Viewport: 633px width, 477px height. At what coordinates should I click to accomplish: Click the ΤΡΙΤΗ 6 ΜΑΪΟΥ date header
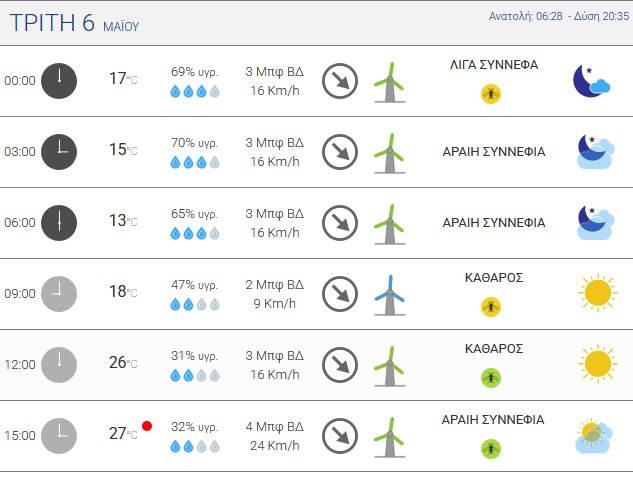74,23
